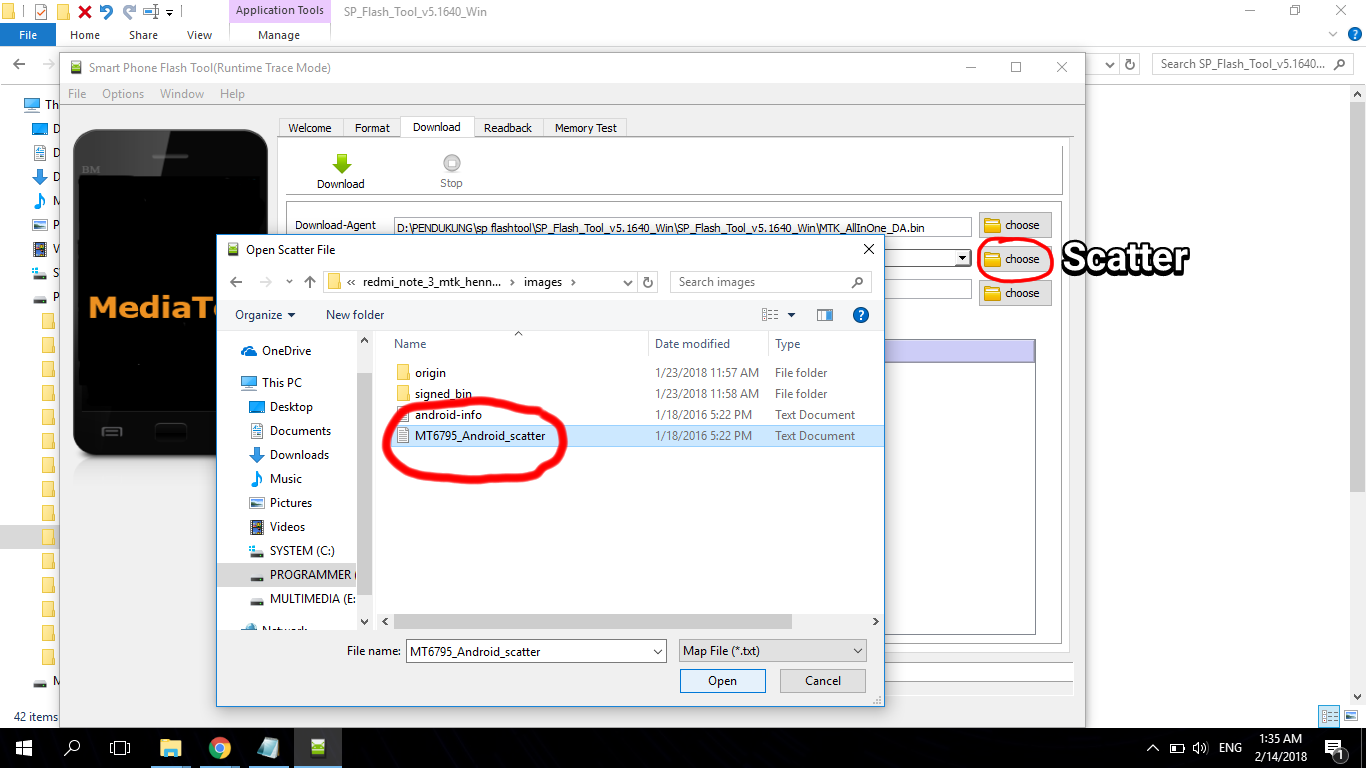1366x768 pixels.
Task: Click the Undo icon in Explorer title bar
Action: [x=106, y=12]
